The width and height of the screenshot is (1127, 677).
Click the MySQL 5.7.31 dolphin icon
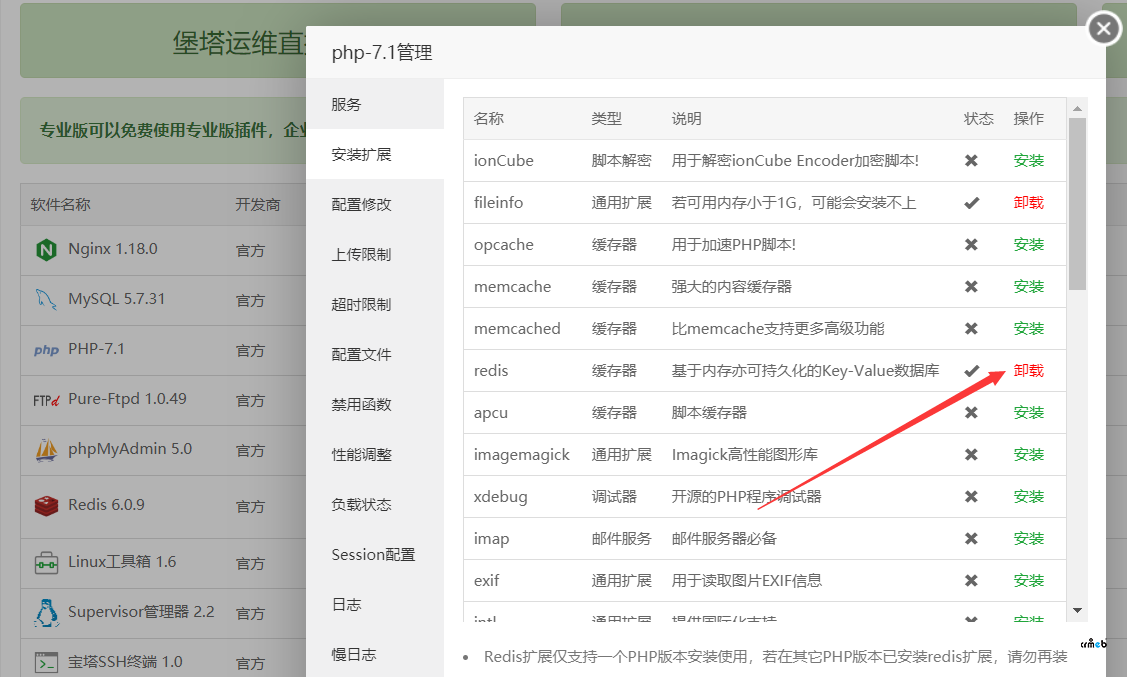pos(46,299)
